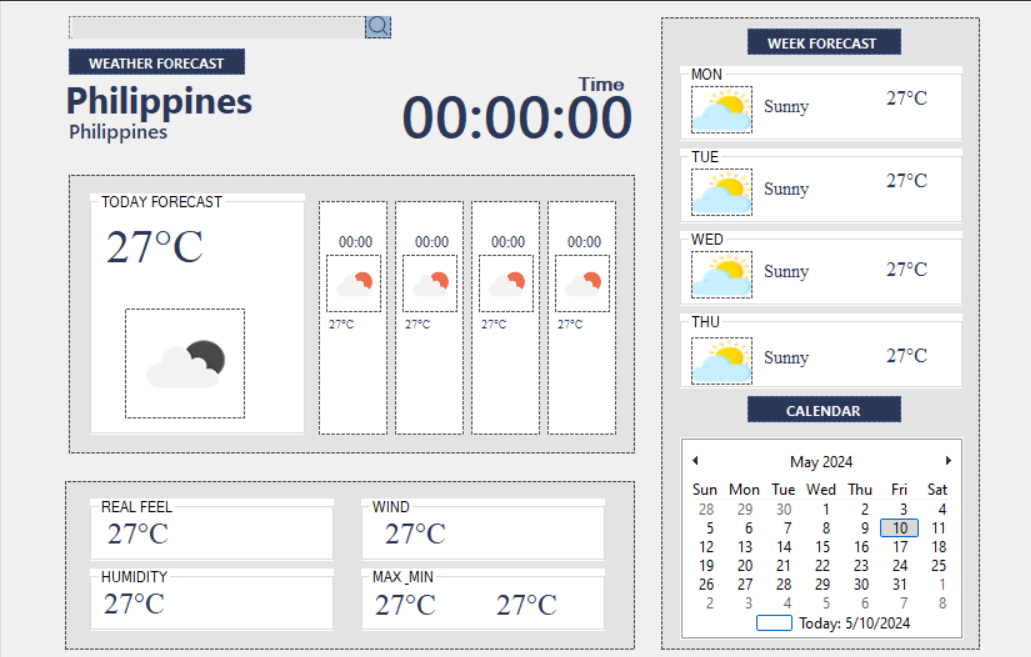Screen dimensions: 1031x657
Task: Select June 8 in the calendar
Action: click(942, 603)
